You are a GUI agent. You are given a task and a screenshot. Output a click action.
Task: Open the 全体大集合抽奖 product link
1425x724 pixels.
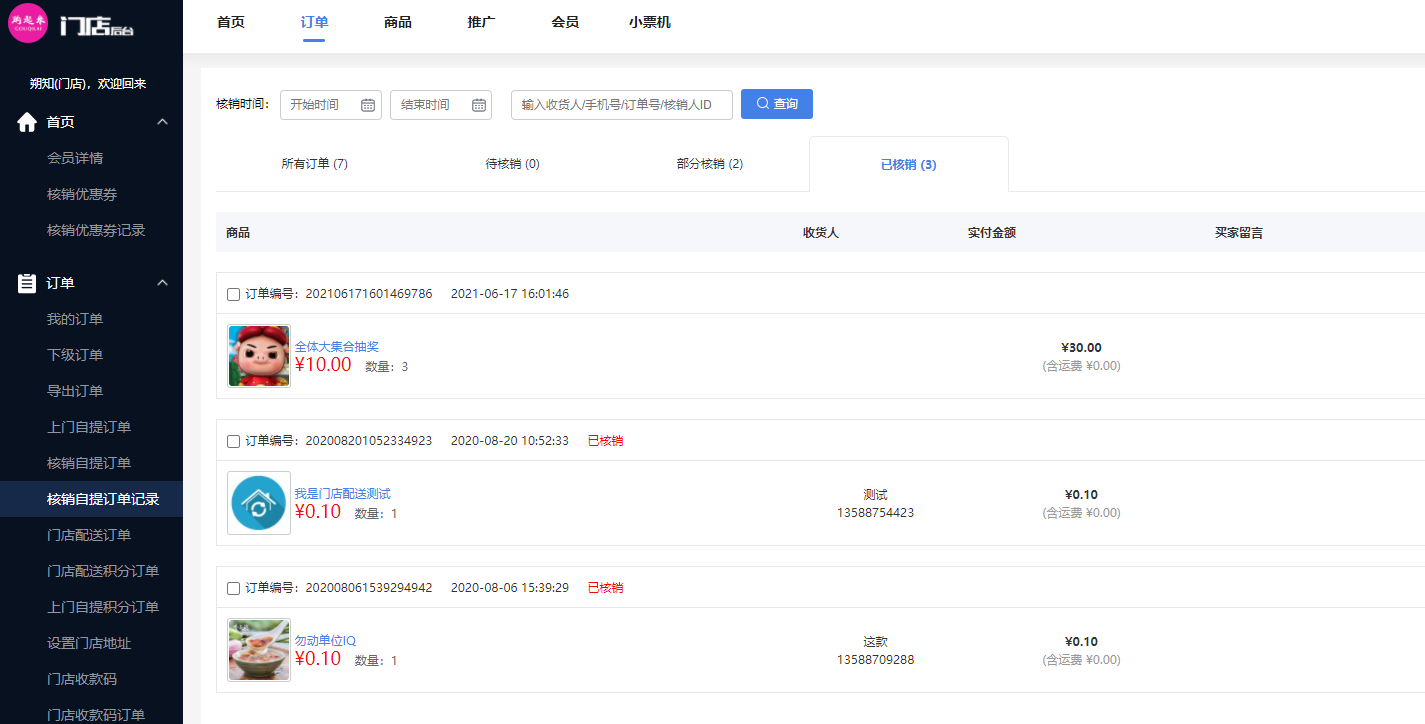[336, 346]
